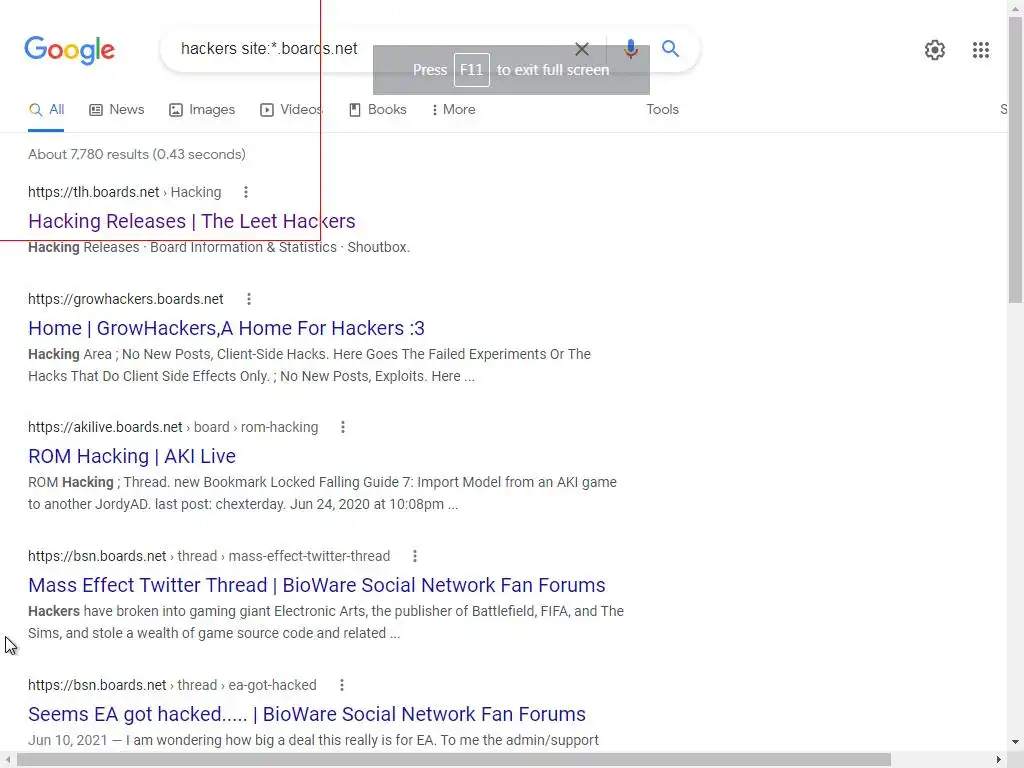This screenshot has width=1024, height=768.
Task: Click the scroll left arrow
Action: [7, 760]
